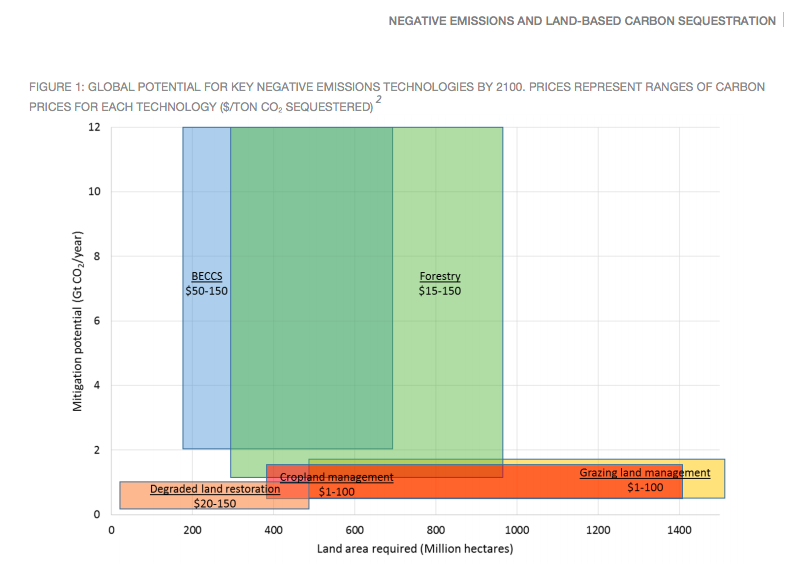Open footnote 2 superscript after the caption
The width and height of the screenshot is (787, 564).
click(379, 100)
